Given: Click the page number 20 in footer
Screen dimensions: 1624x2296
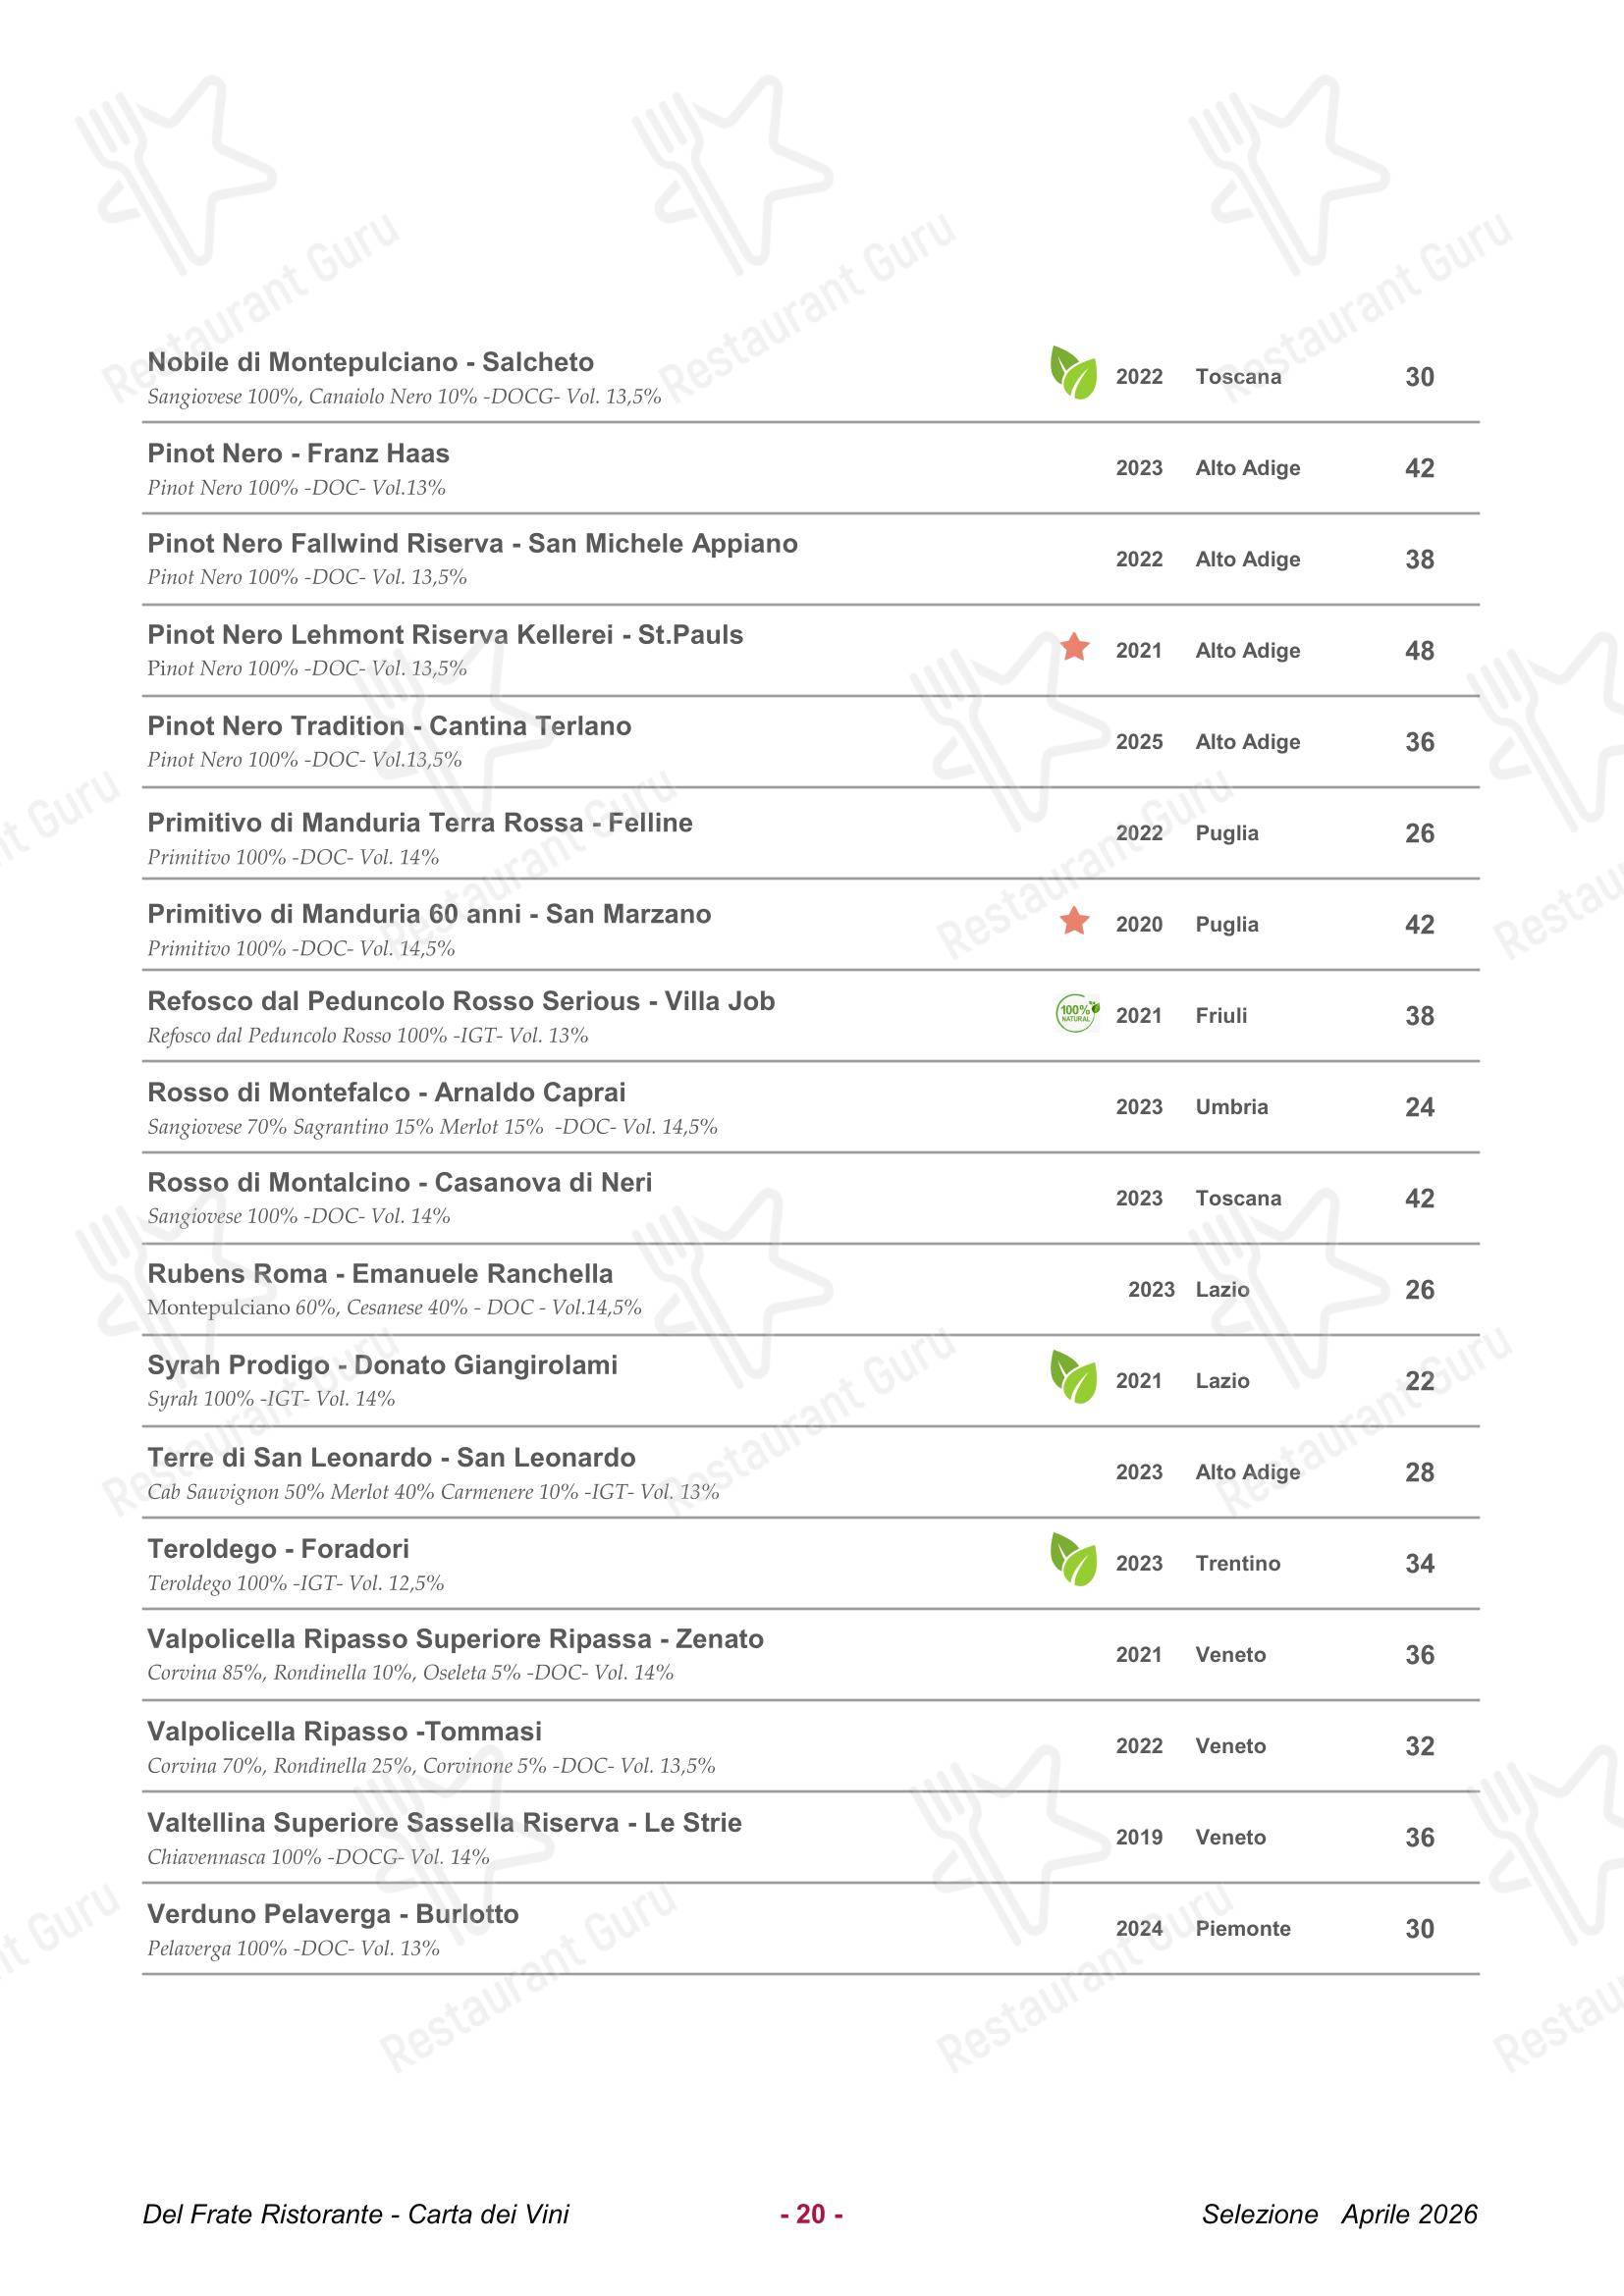Looking at the screenshot, I should [x=811, y=2214].
